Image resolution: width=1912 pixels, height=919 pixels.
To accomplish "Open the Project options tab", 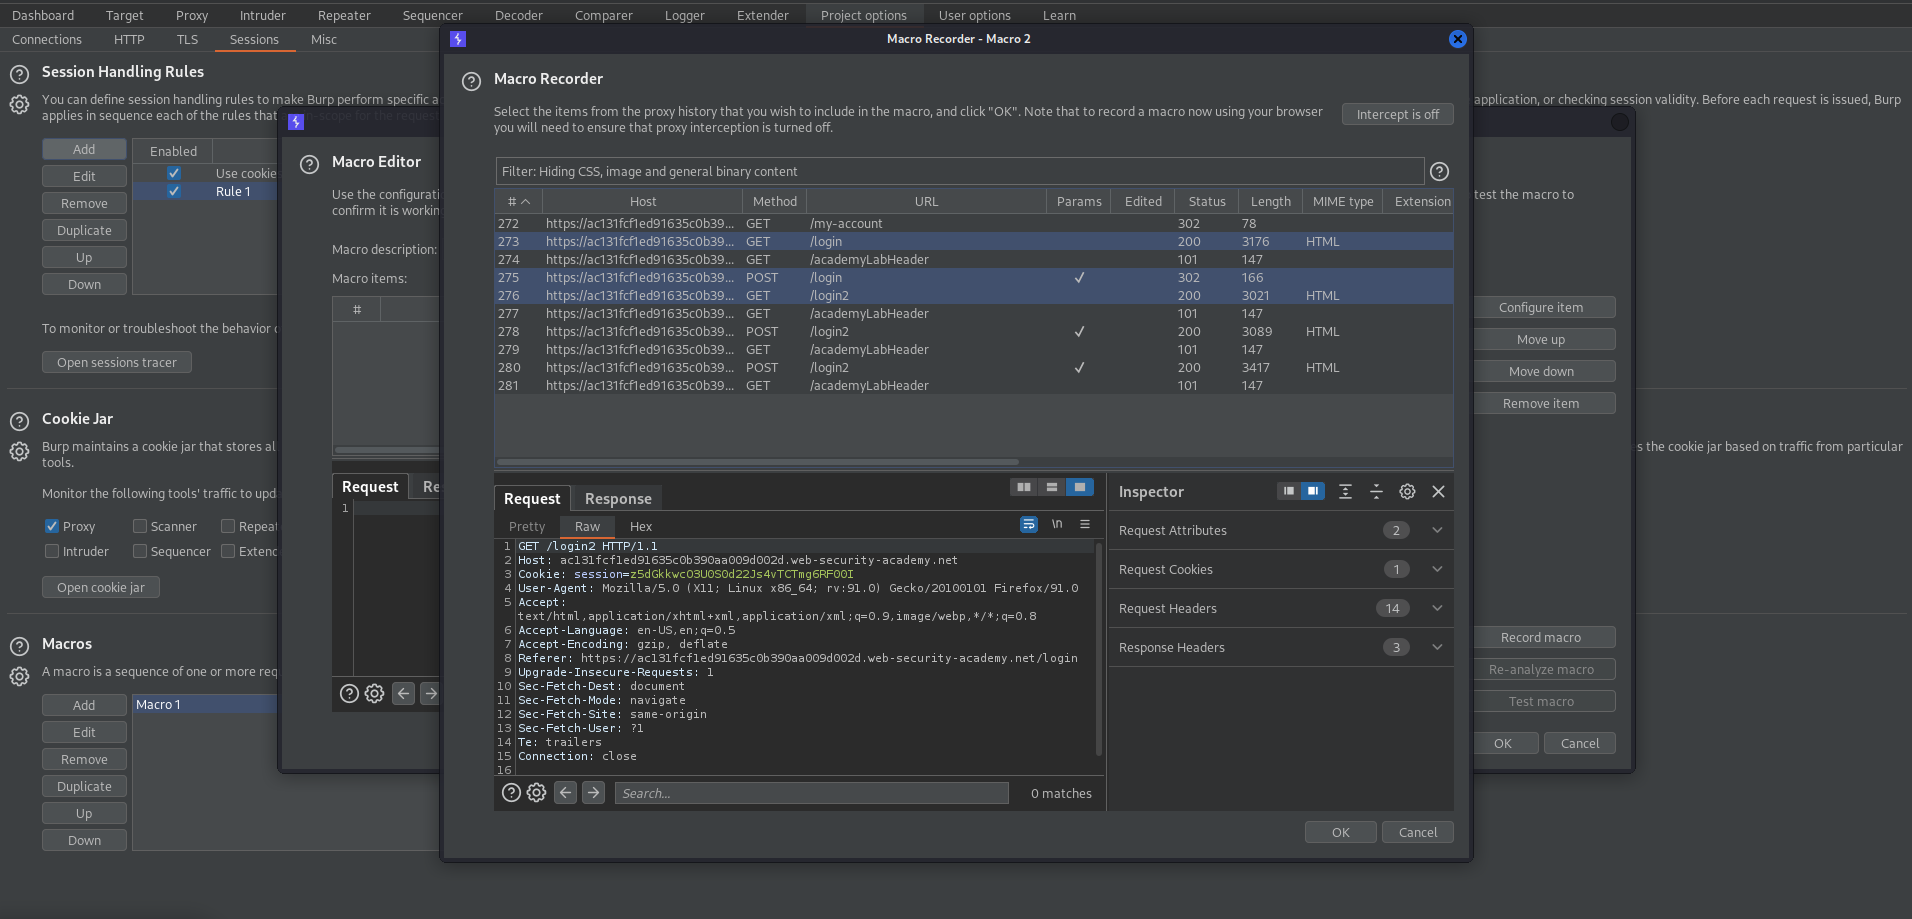I will [x=864, y=15].
